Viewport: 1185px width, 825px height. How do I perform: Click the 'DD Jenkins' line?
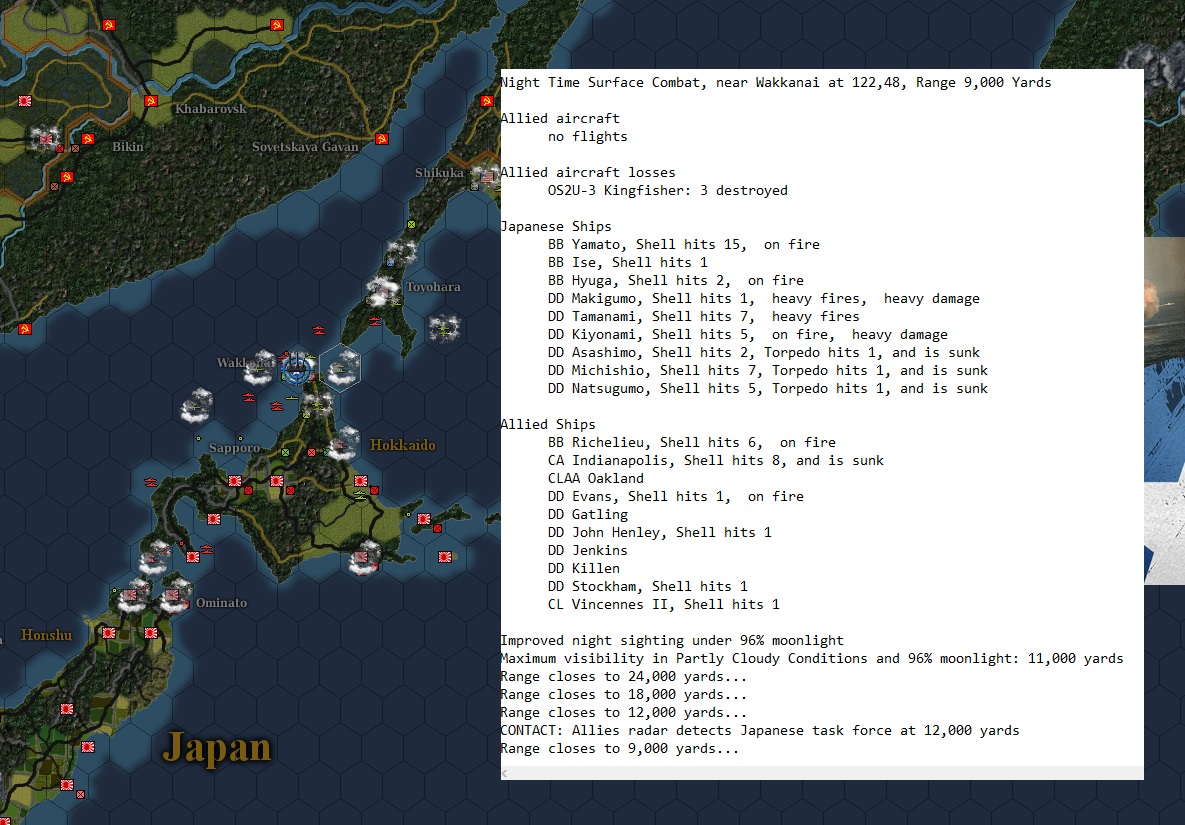point(587,551)
